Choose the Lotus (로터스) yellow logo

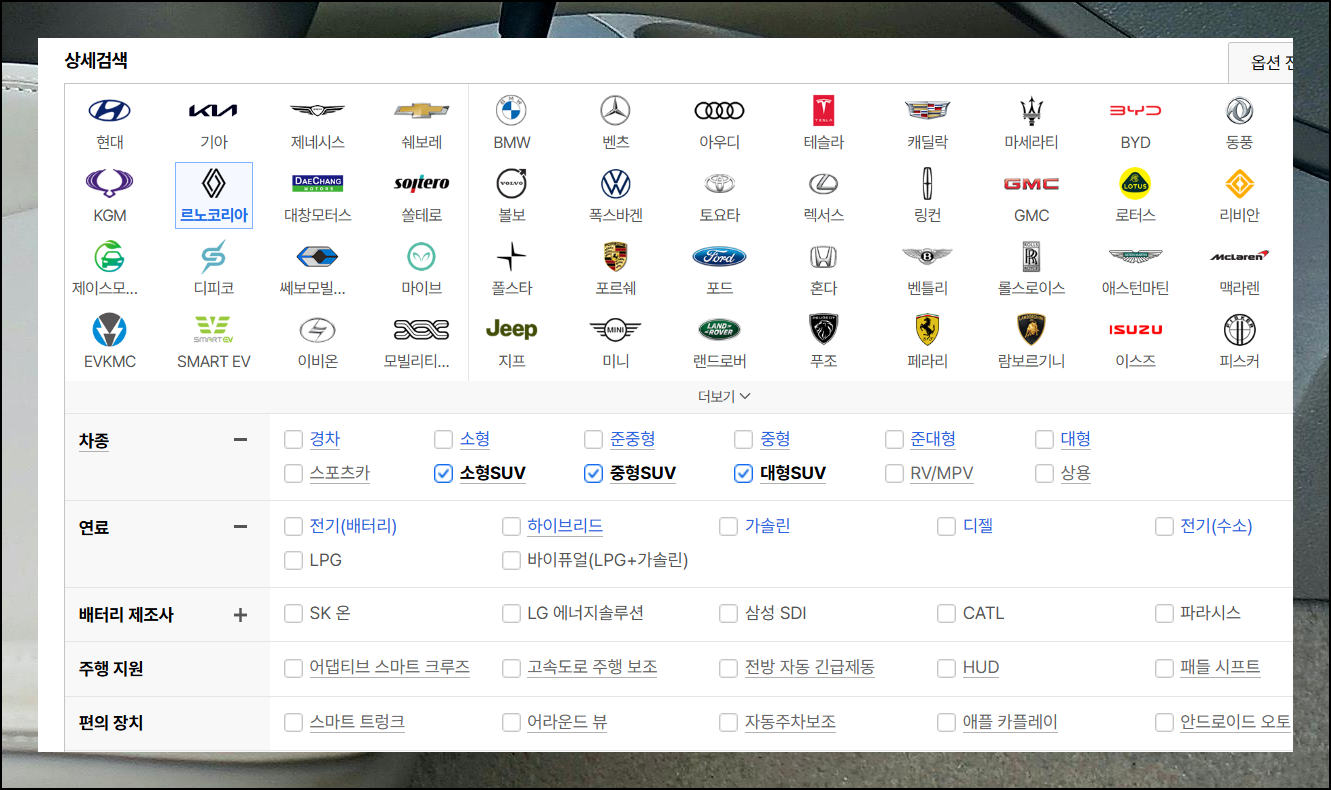[x=1136, y=184]
